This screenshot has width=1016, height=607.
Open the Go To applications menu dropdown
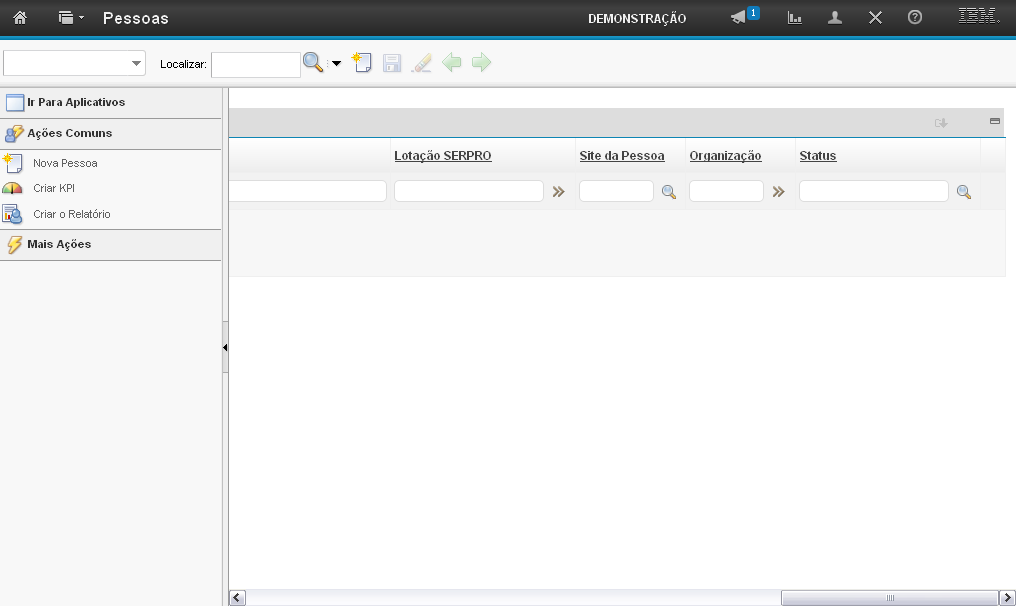pyautogui.click(x=70, y=18)
